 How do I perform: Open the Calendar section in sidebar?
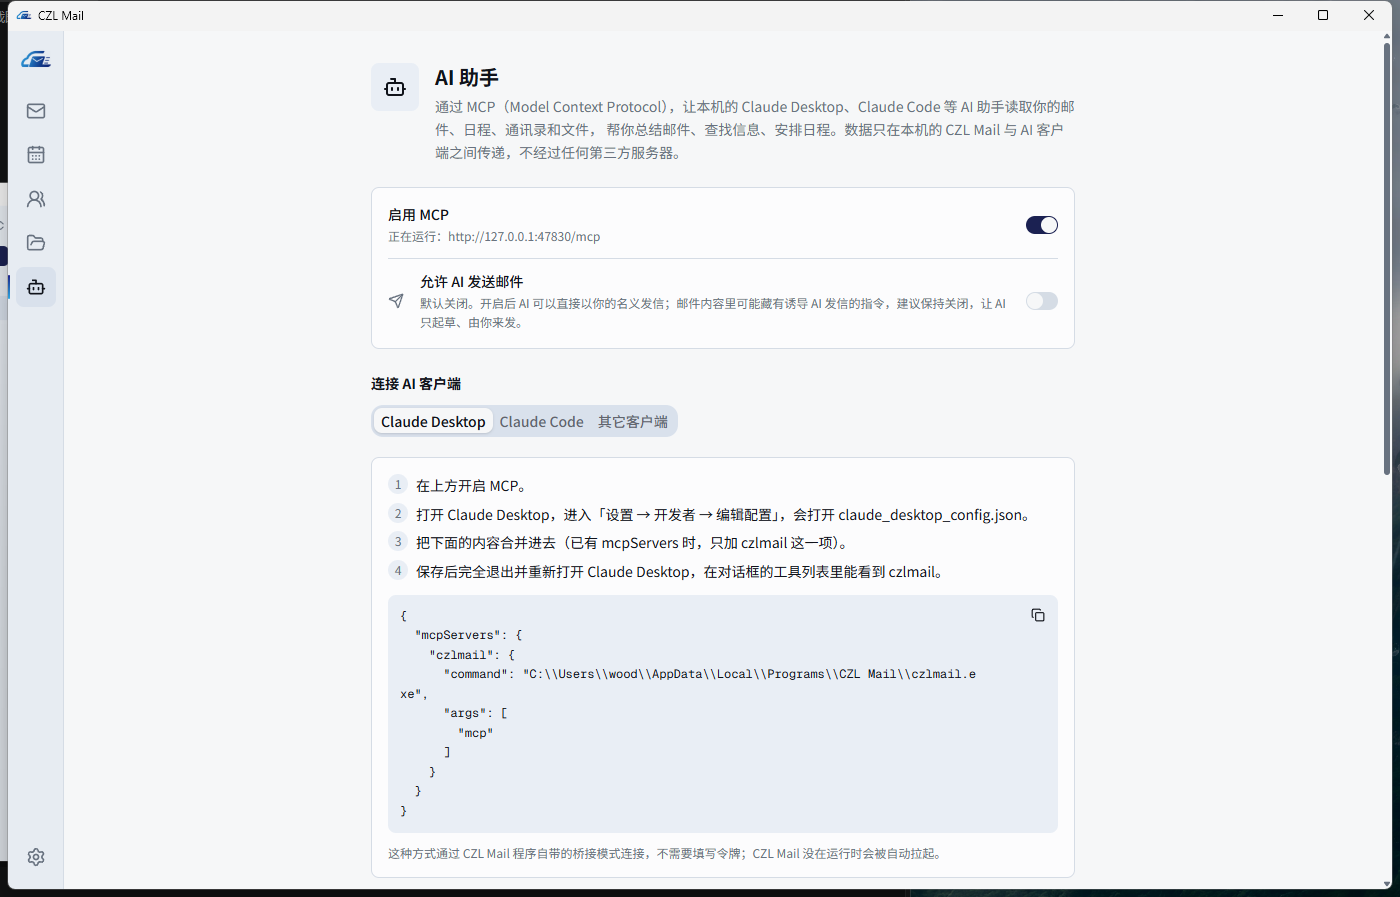pyautogui.click(x=36, y=155)
